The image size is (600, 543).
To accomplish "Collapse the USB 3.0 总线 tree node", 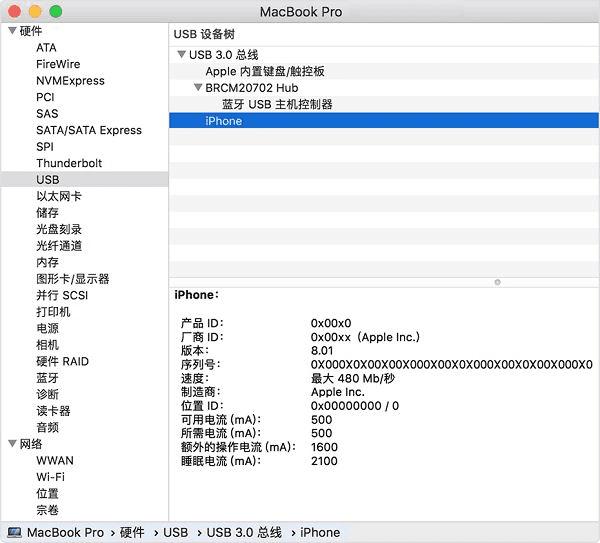I will pos(181,54).
